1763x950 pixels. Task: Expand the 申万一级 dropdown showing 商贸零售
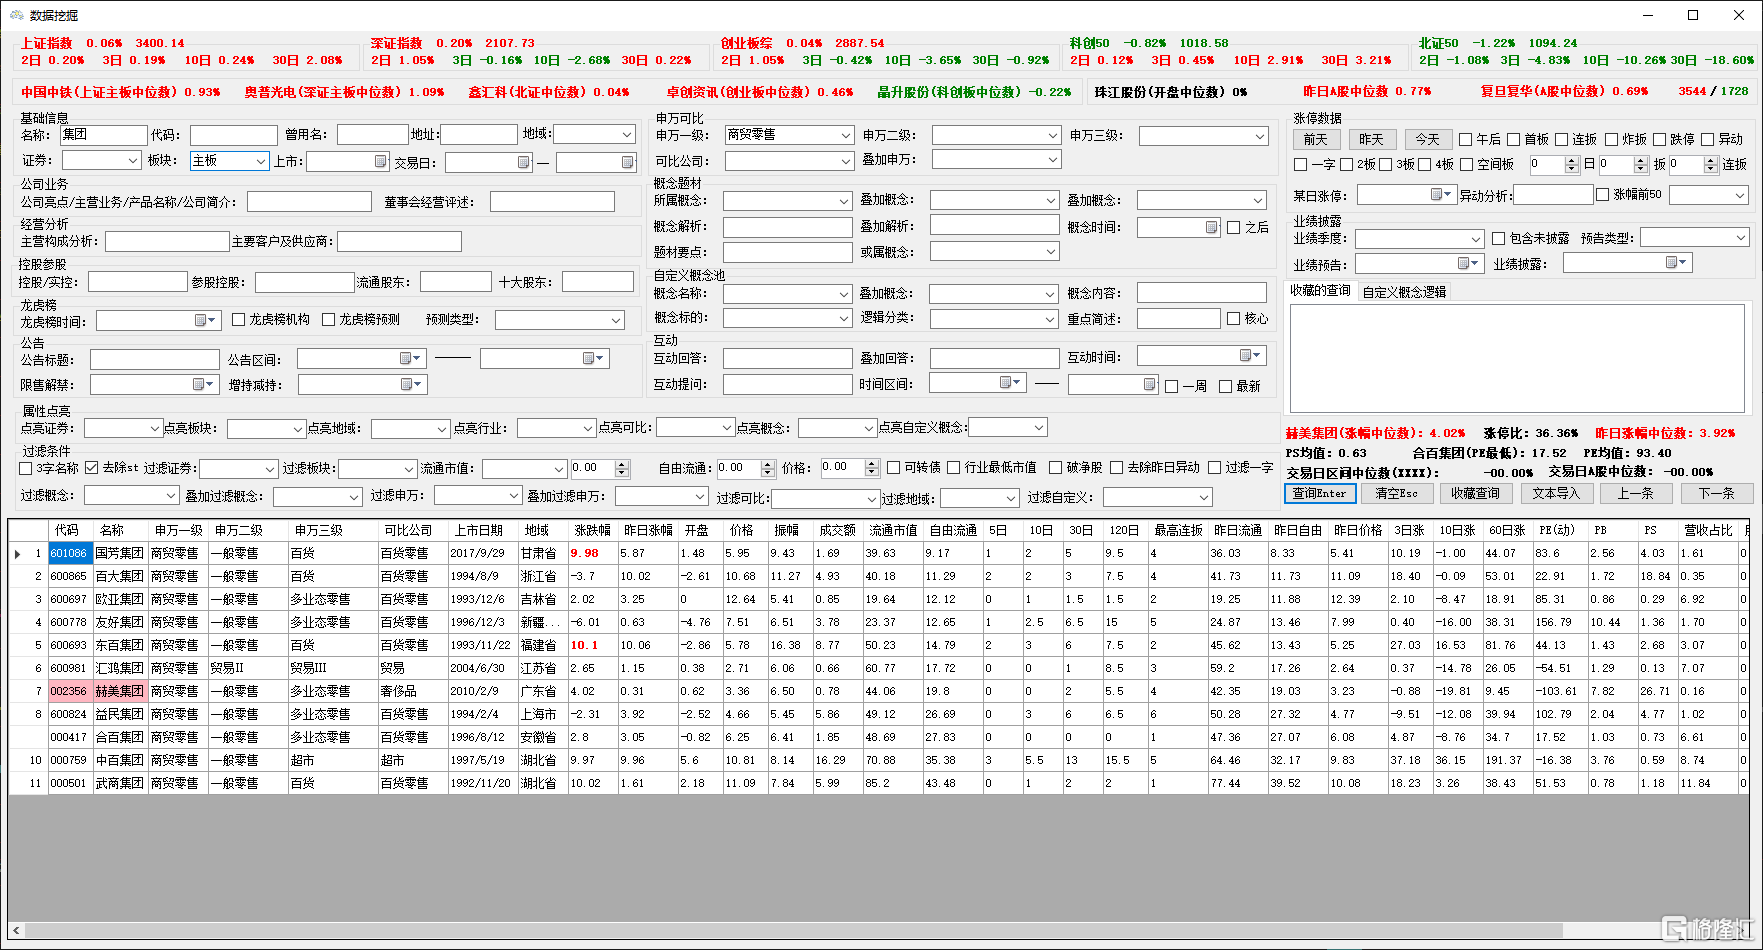coord(789,134)
